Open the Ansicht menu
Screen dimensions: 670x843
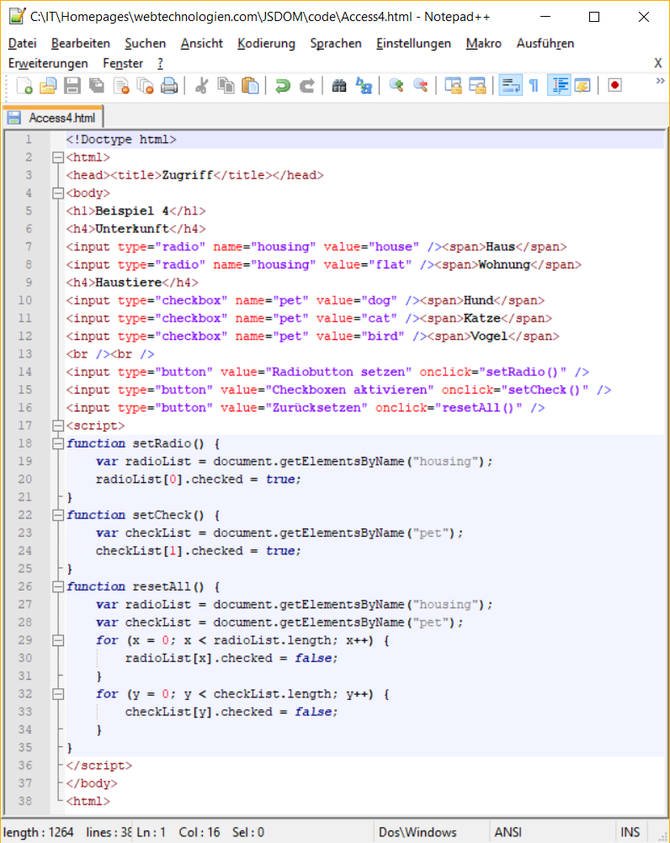202,43
